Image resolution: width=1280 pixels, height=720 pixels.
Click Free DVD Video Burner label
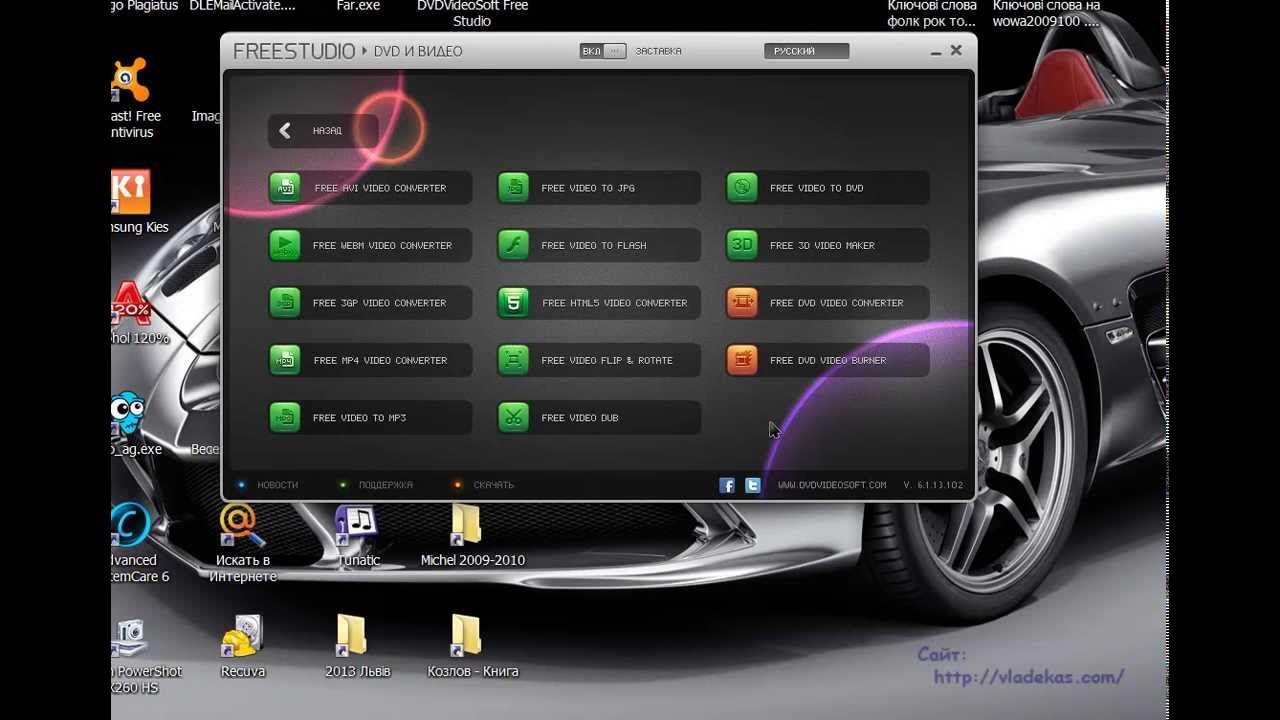[828, 361]
